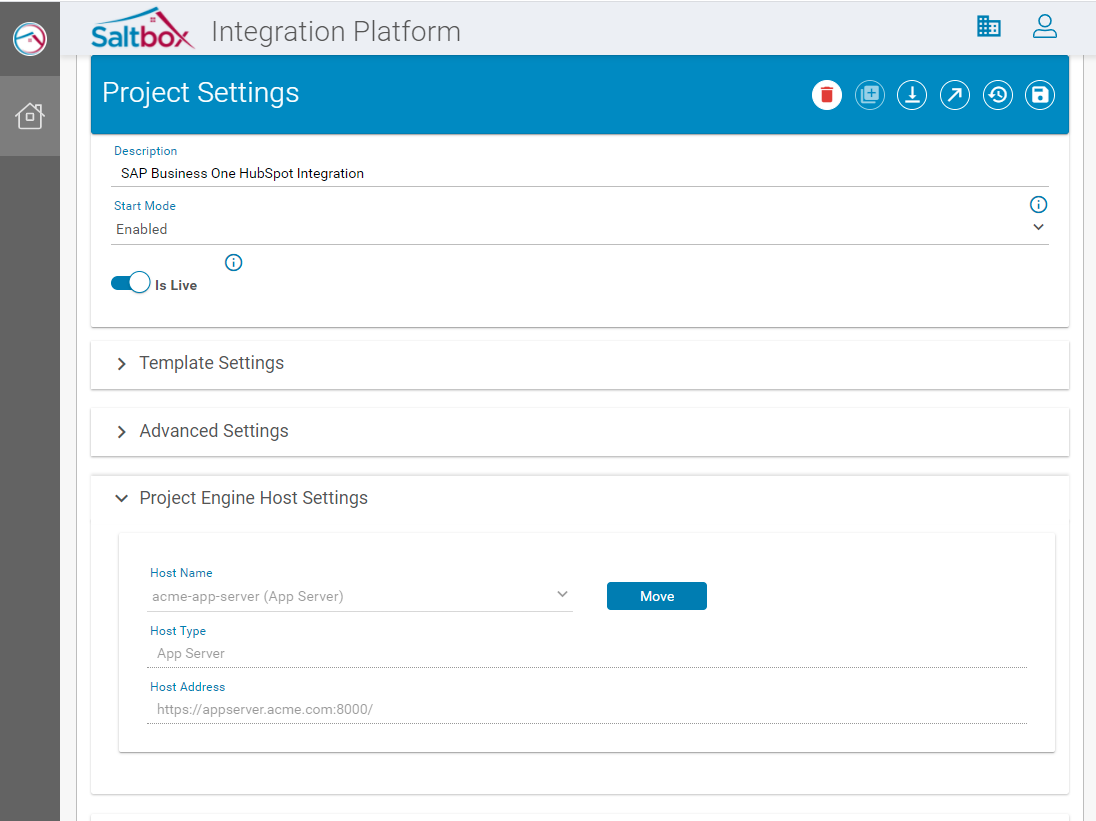Open the project history icon
Screen dimensions: 1096x821
pyautogui.click(x=997, y=95)
